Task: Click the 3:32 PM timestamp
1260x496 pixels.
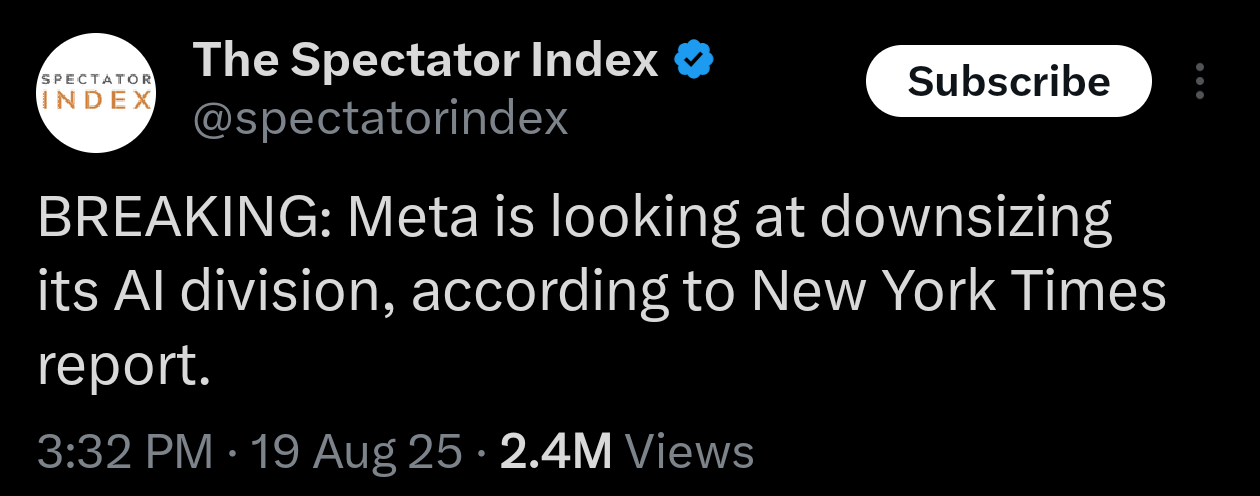Action: 125,451
